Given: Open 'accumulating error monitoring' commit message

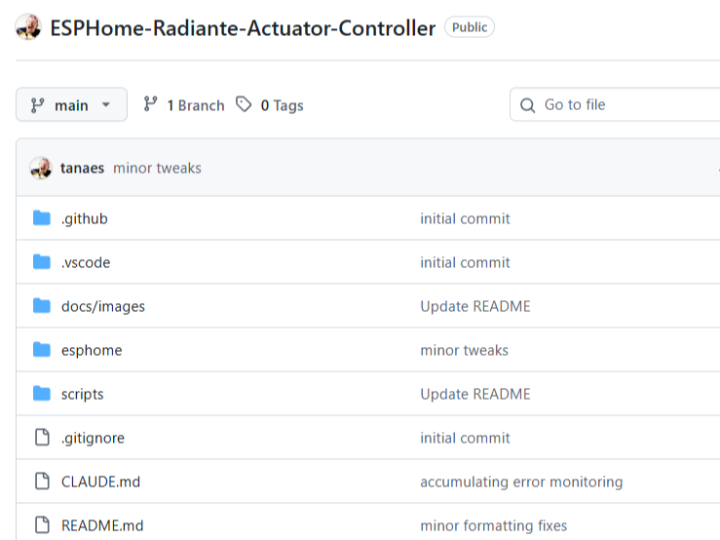Looking at the screenshot, I should click(521, 482).
